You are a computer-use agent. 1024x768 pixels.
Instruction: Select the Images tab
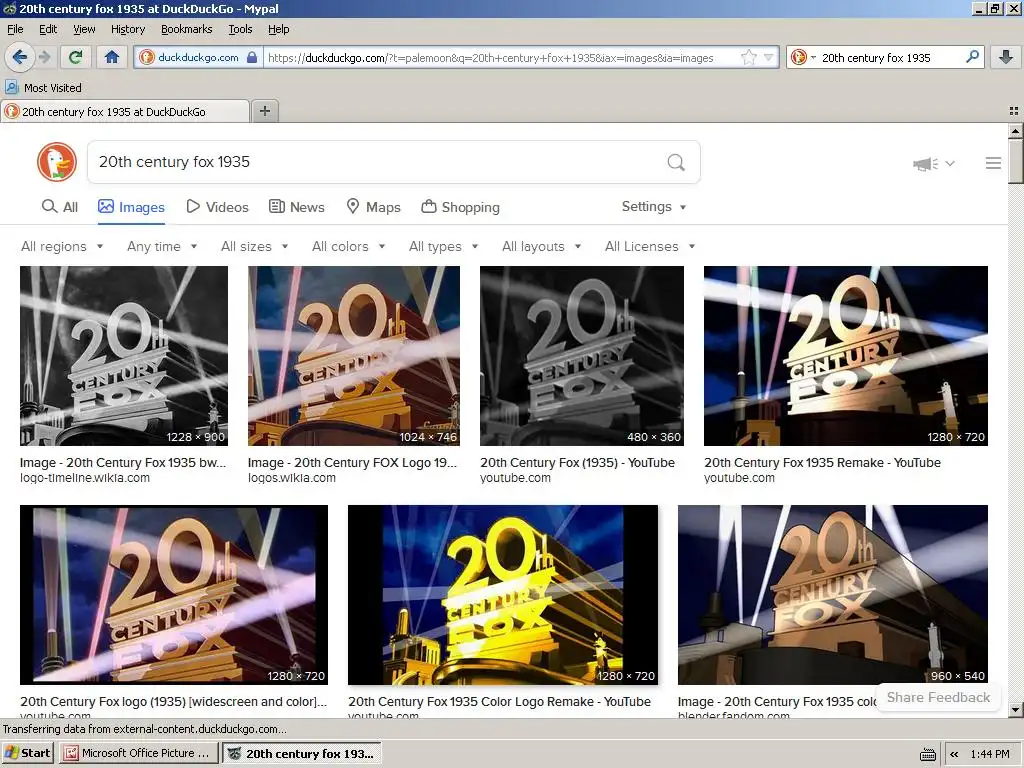[x=131, y=207]
